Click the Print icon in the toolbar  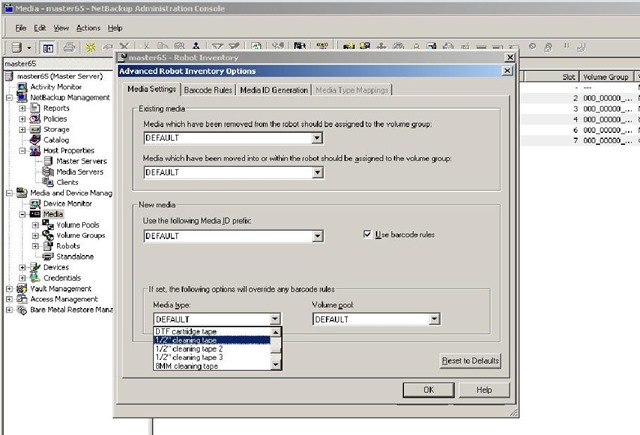(x=69, y=47)
